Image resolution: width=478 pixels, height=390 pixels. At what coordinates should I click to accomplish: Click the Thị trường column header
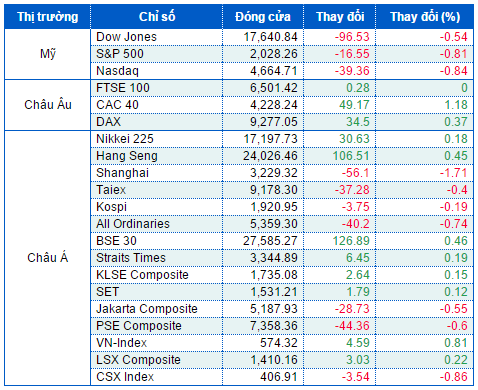pyautogui.click(x=48, y=17)
